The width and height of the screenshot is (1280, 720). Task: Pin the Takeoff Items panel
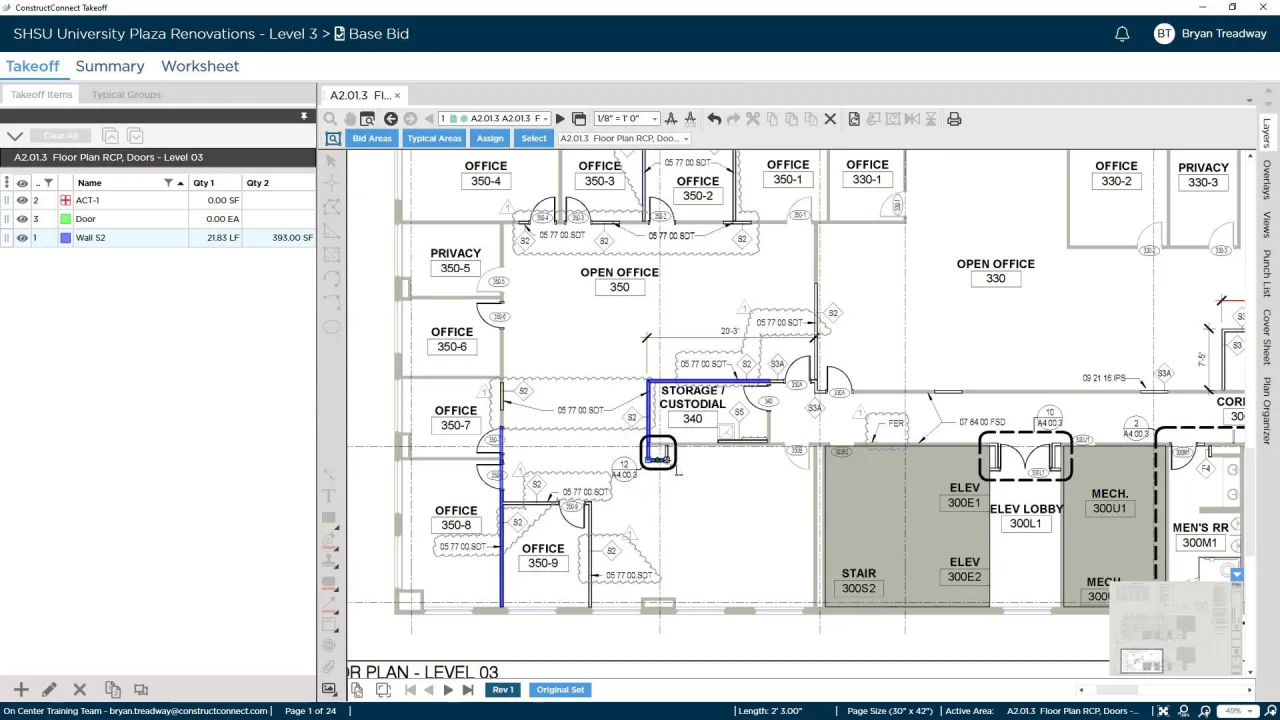(x=304, y=116)
